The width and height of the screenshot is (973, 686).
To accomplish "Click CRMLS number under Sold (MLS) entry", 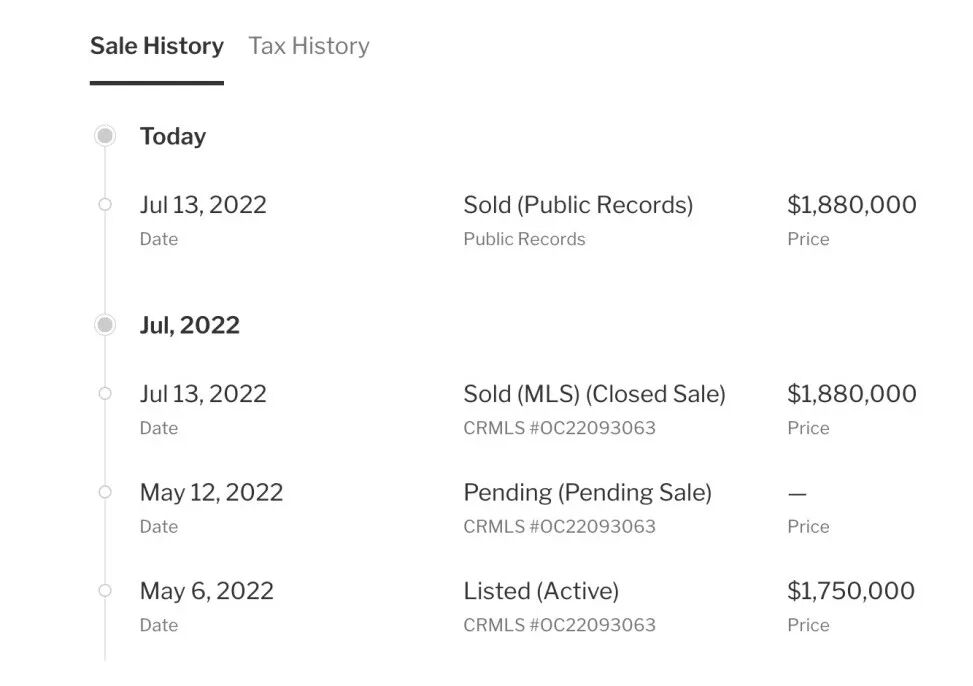I will [559, 428].
